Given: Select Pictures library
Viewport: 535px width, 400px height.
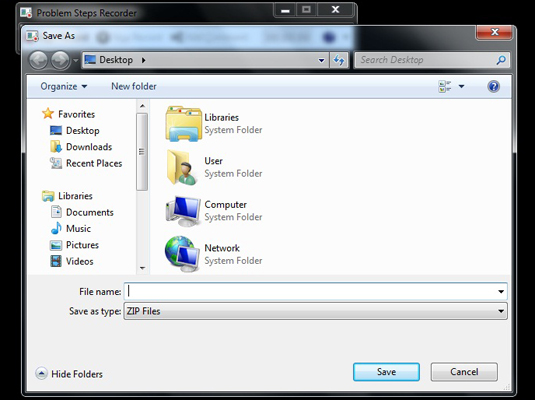Looking at the screenshot, I should point(82,245).
